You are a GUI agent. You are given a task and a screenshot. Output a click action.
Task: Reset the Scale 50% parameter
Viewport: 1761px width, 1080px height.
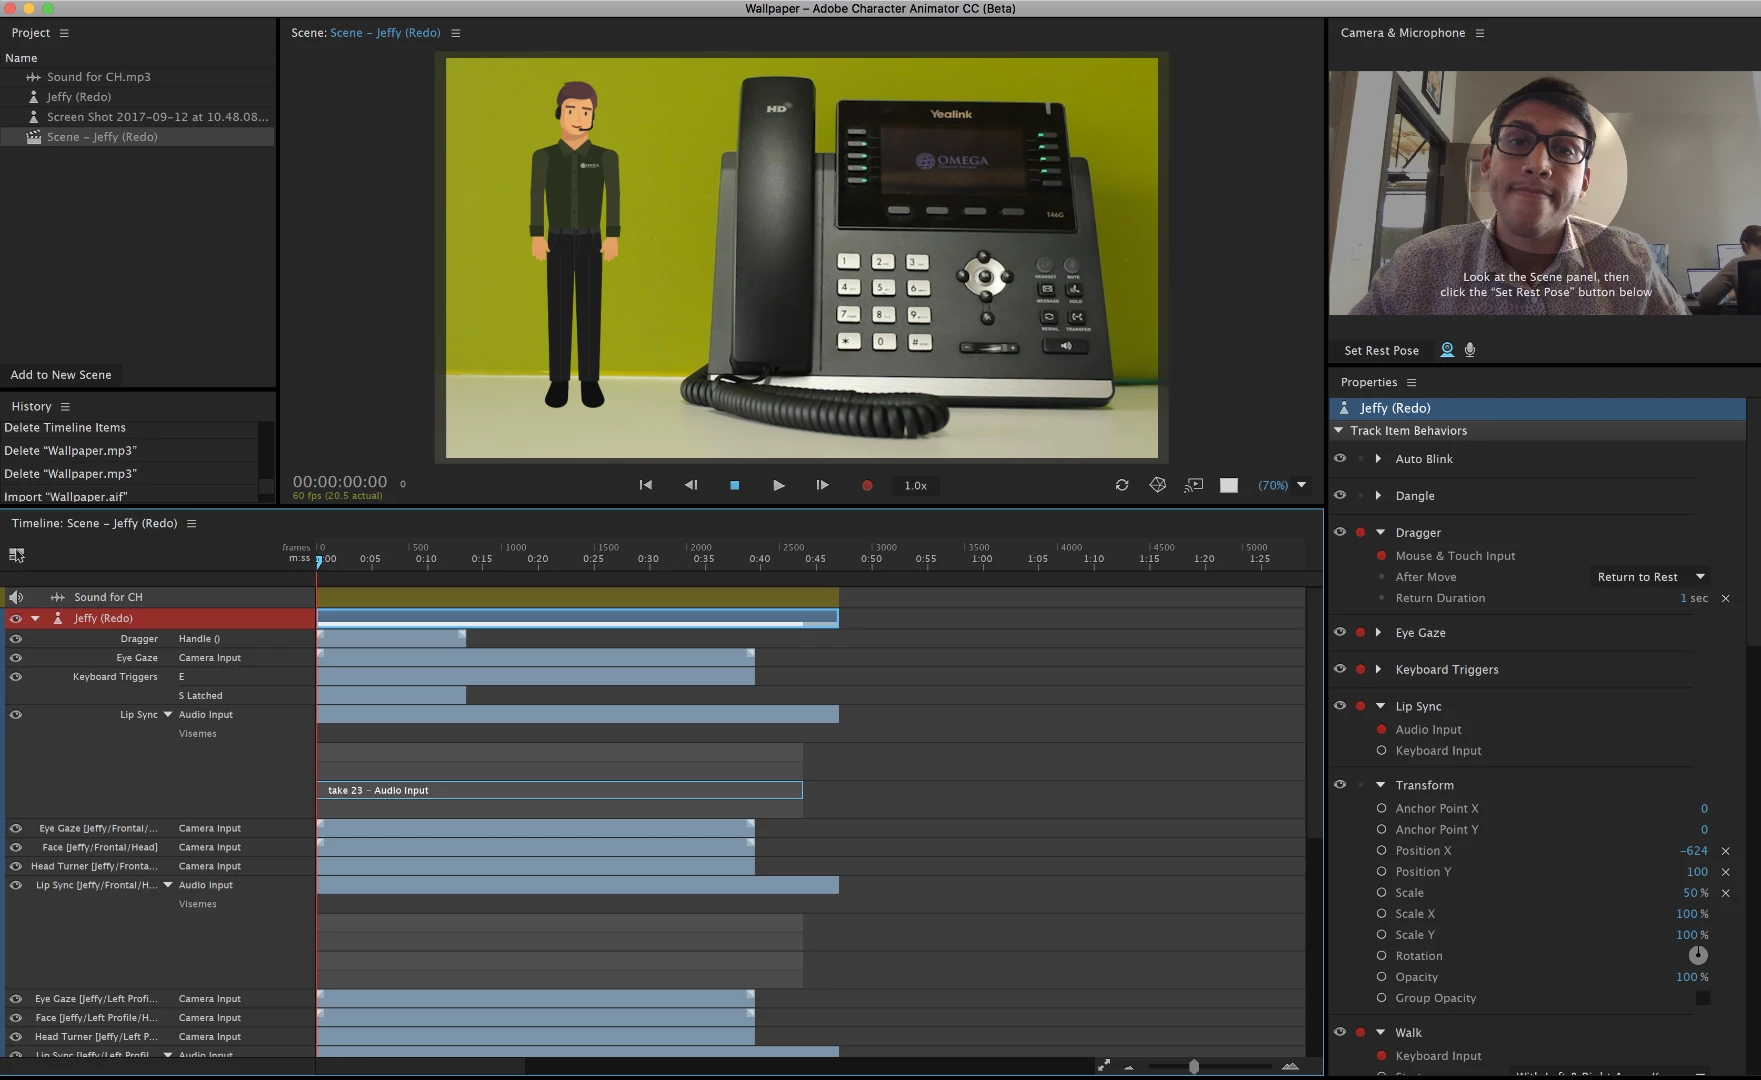[x=1726, y=893]
